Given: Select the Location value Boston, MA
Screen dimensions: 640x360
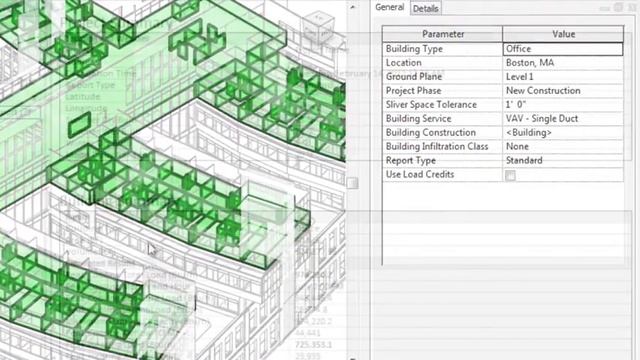Looking at the screenshot, I should tap(563, 63).
